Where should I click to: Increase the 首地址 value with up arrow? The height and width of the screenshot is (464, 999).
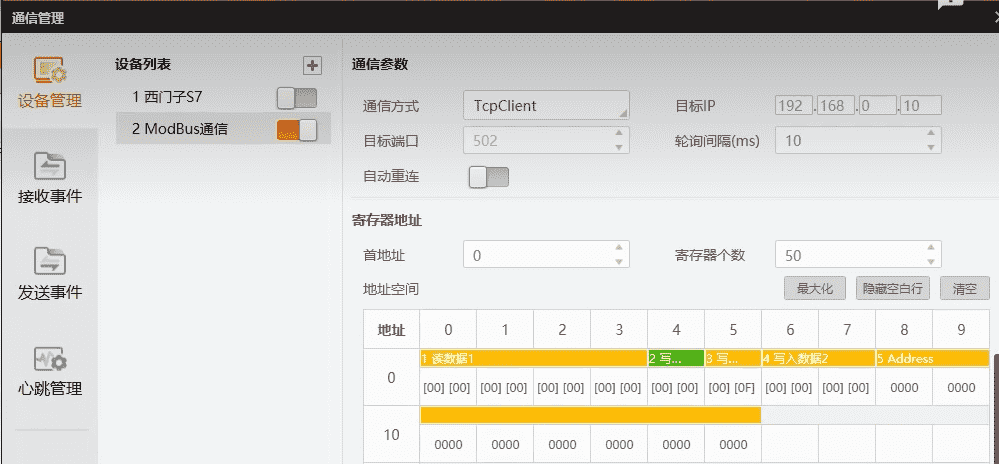[620, 249]
